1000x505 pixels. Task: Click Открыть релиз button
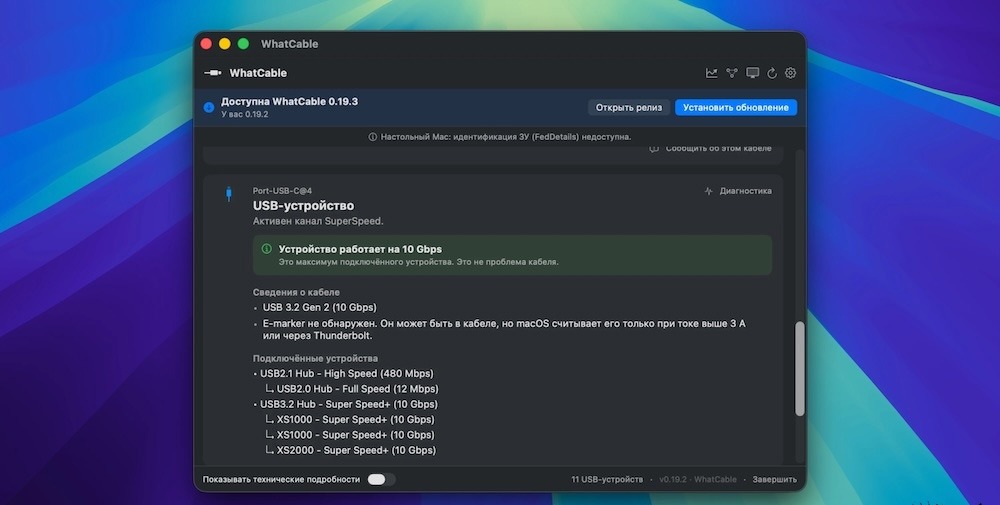point(629,107)
